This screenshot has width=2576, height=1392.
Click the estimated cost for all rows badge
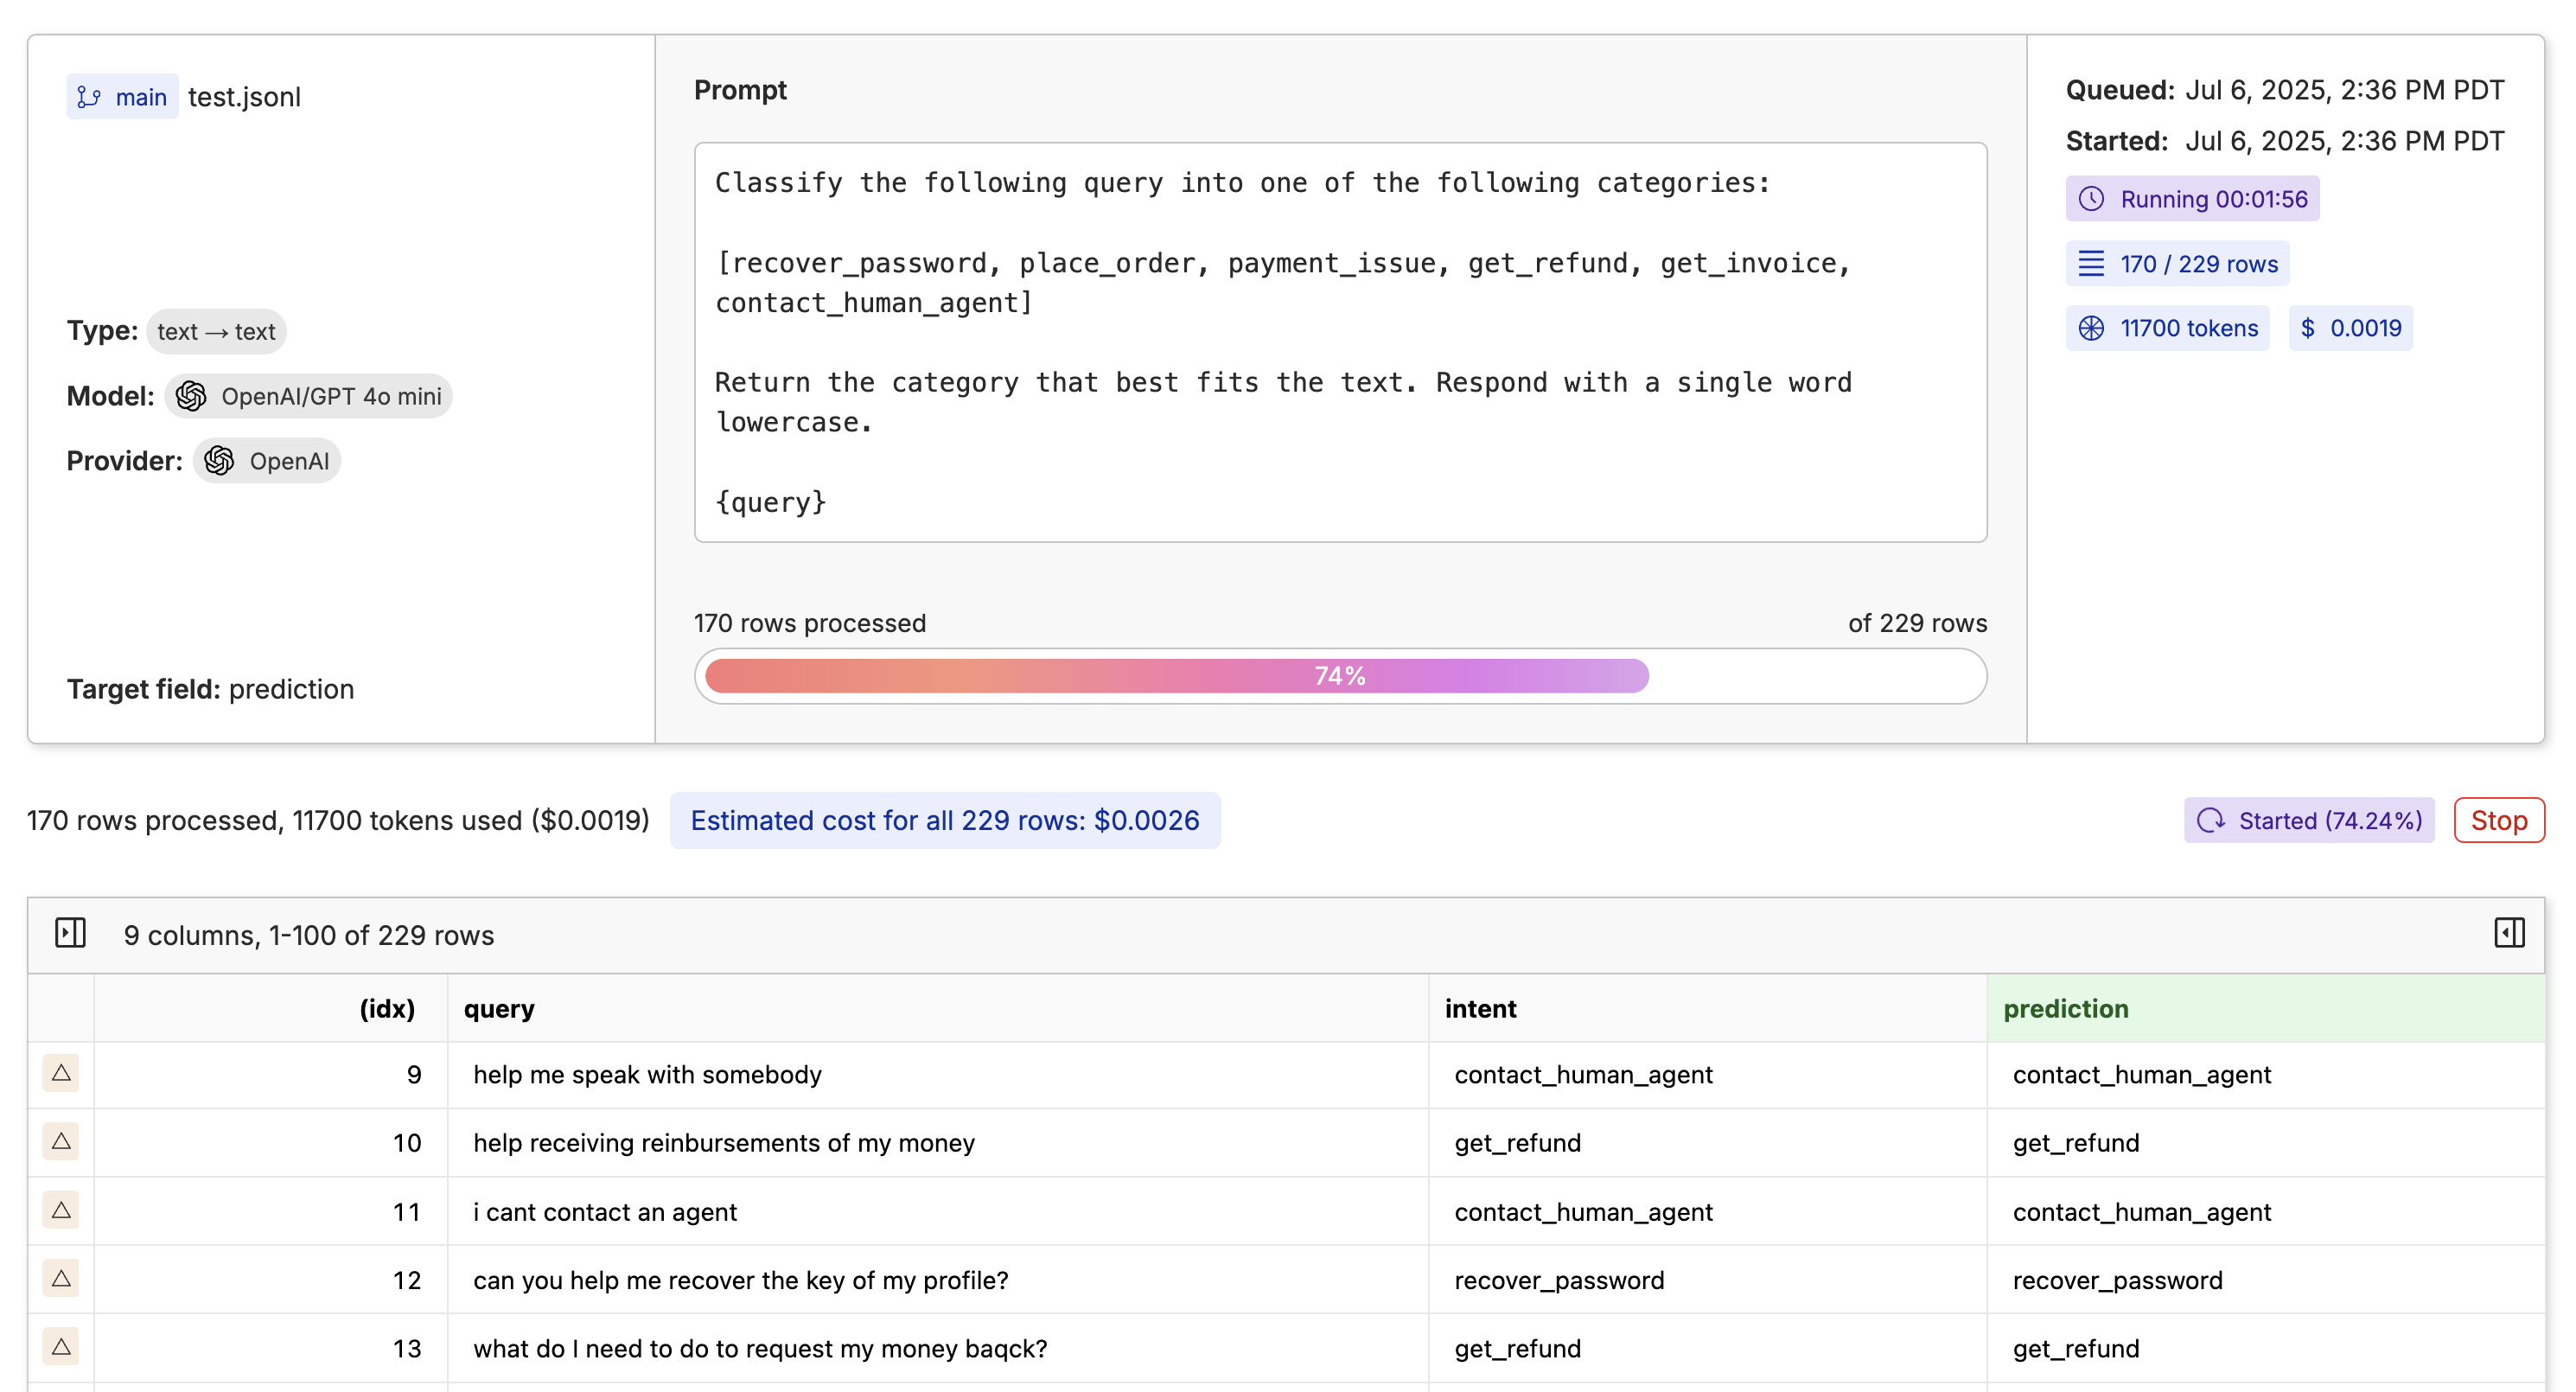click(944, 821)
